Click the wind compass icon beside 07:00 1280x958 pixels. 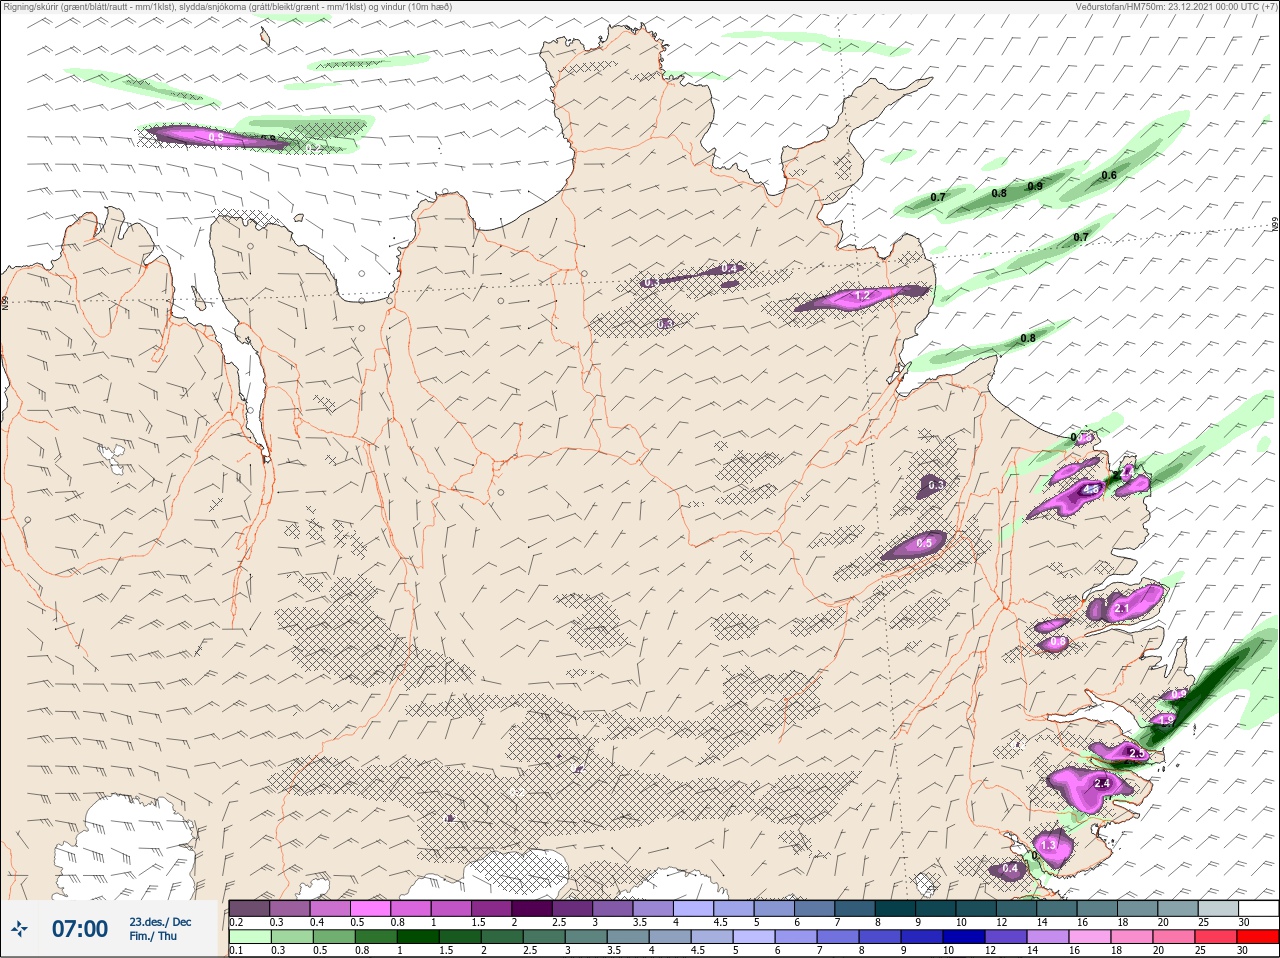20,929
